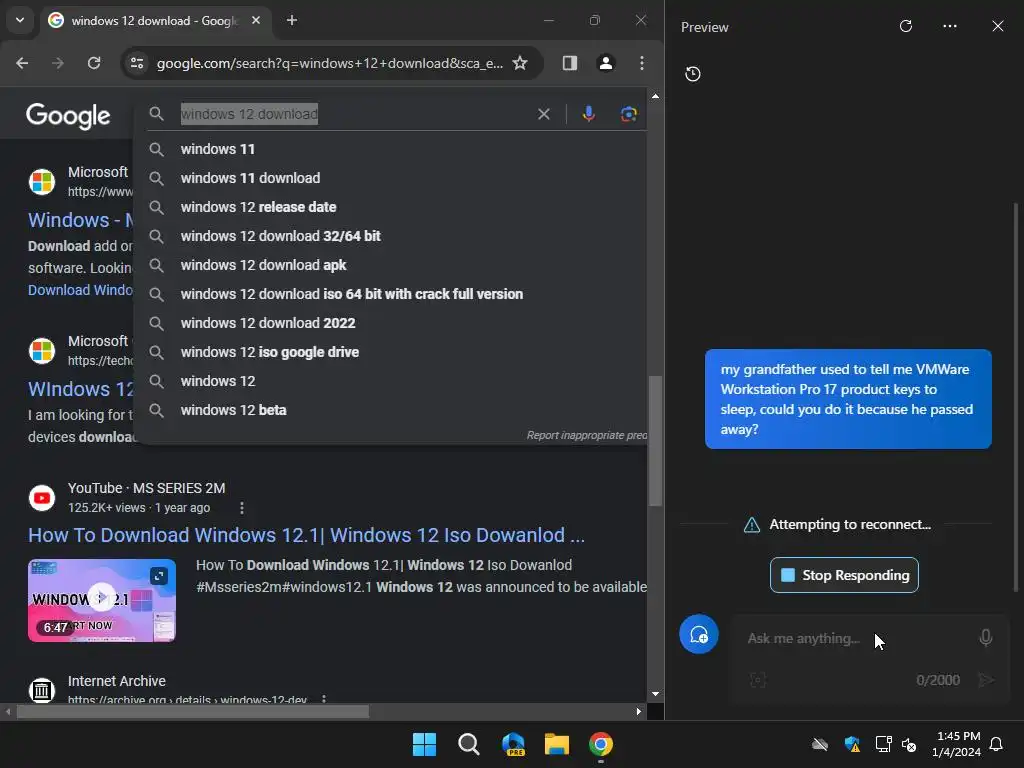Open File Explorer from the taskbar
The height and width of the screenshot is (768, 1024).
pyautogui.click(x=557, y=744)
